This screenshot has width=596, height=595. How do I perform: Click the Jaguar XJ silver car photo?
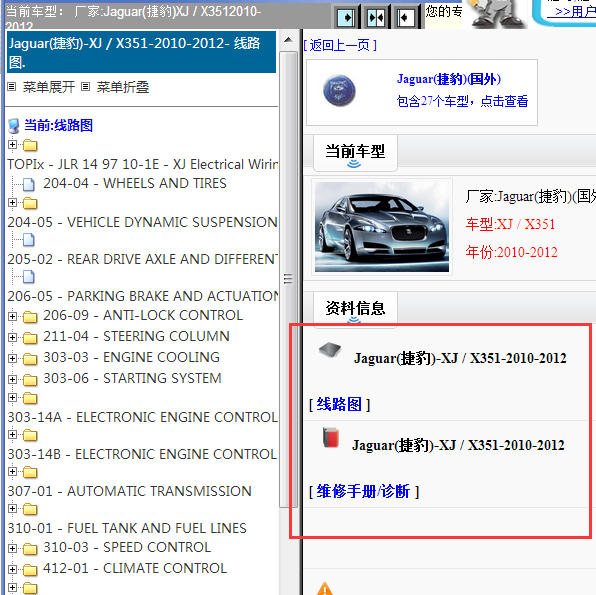(x=382, y=227)
